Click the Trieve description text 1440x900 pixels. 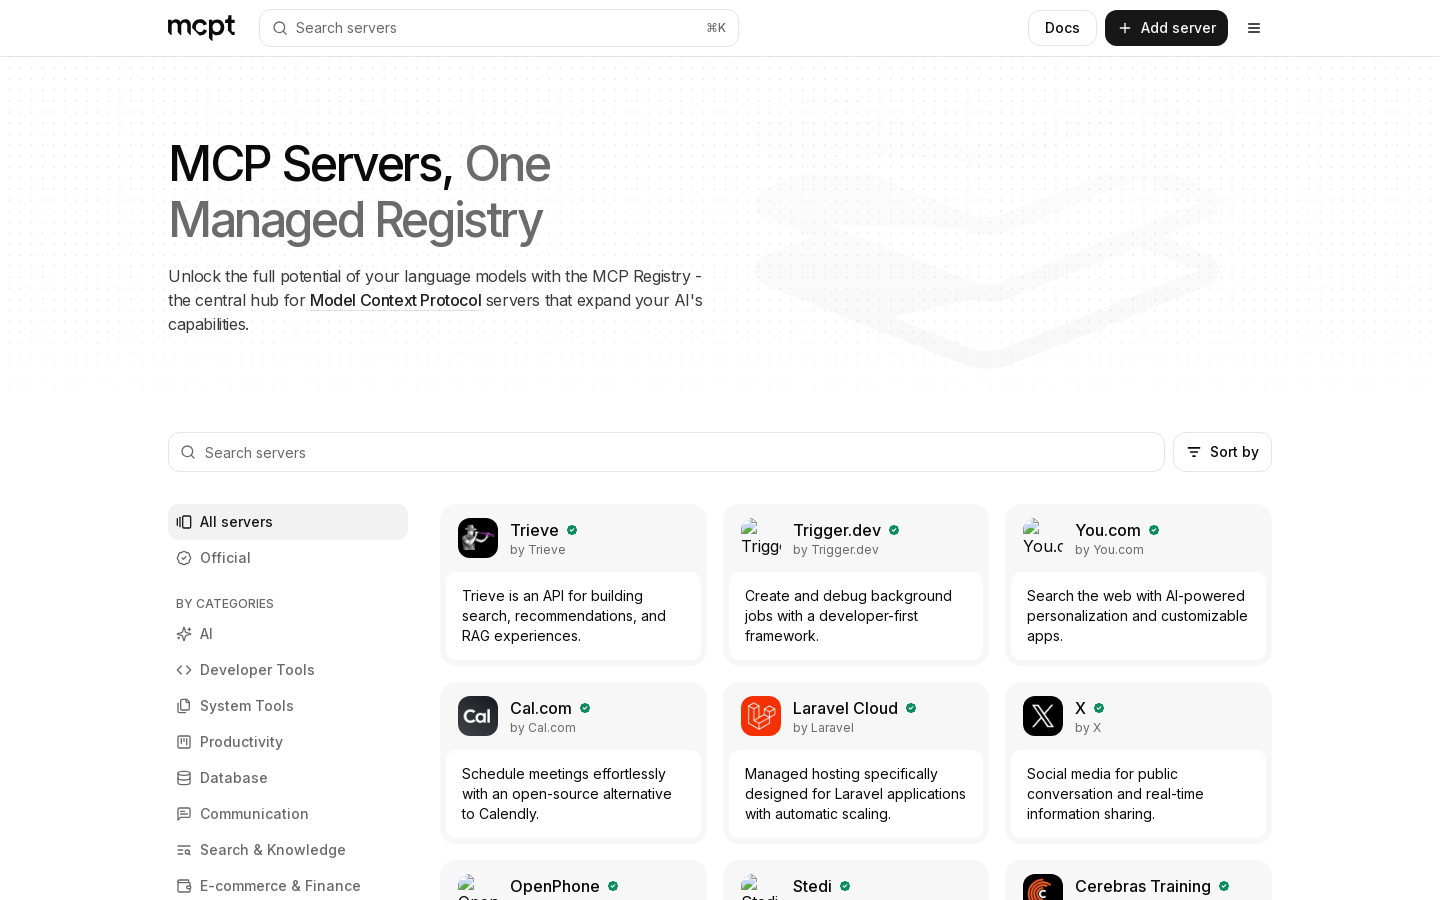click(564, 616)
